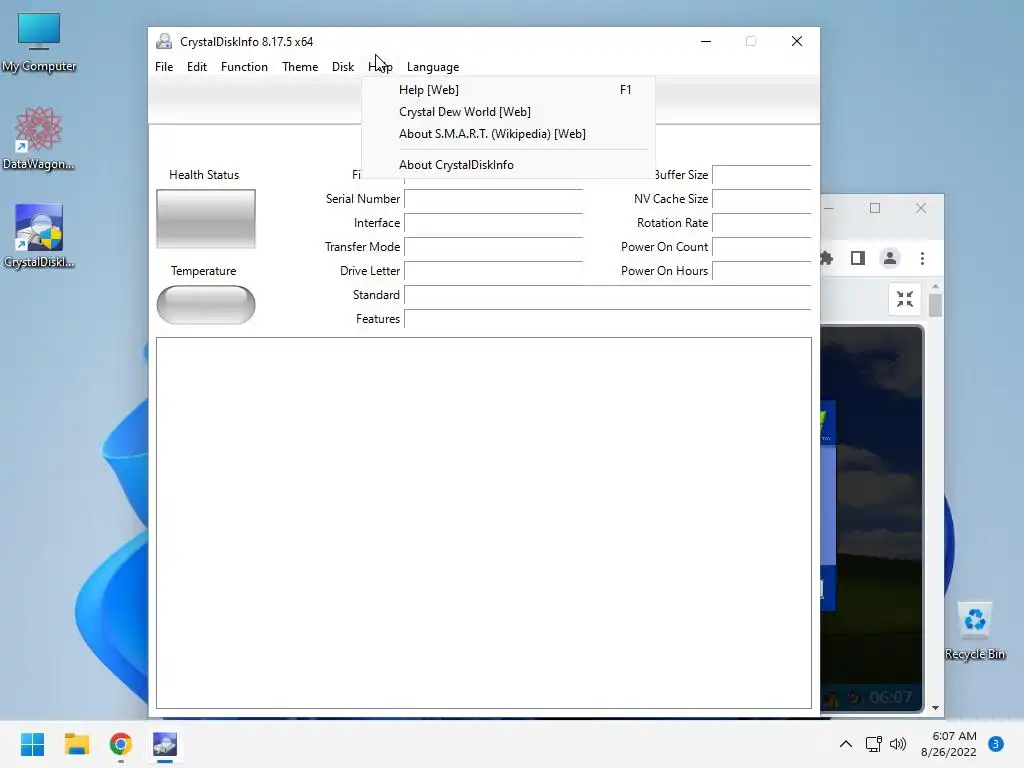
Task: Open notification center badge
Action: pos(996,744)
